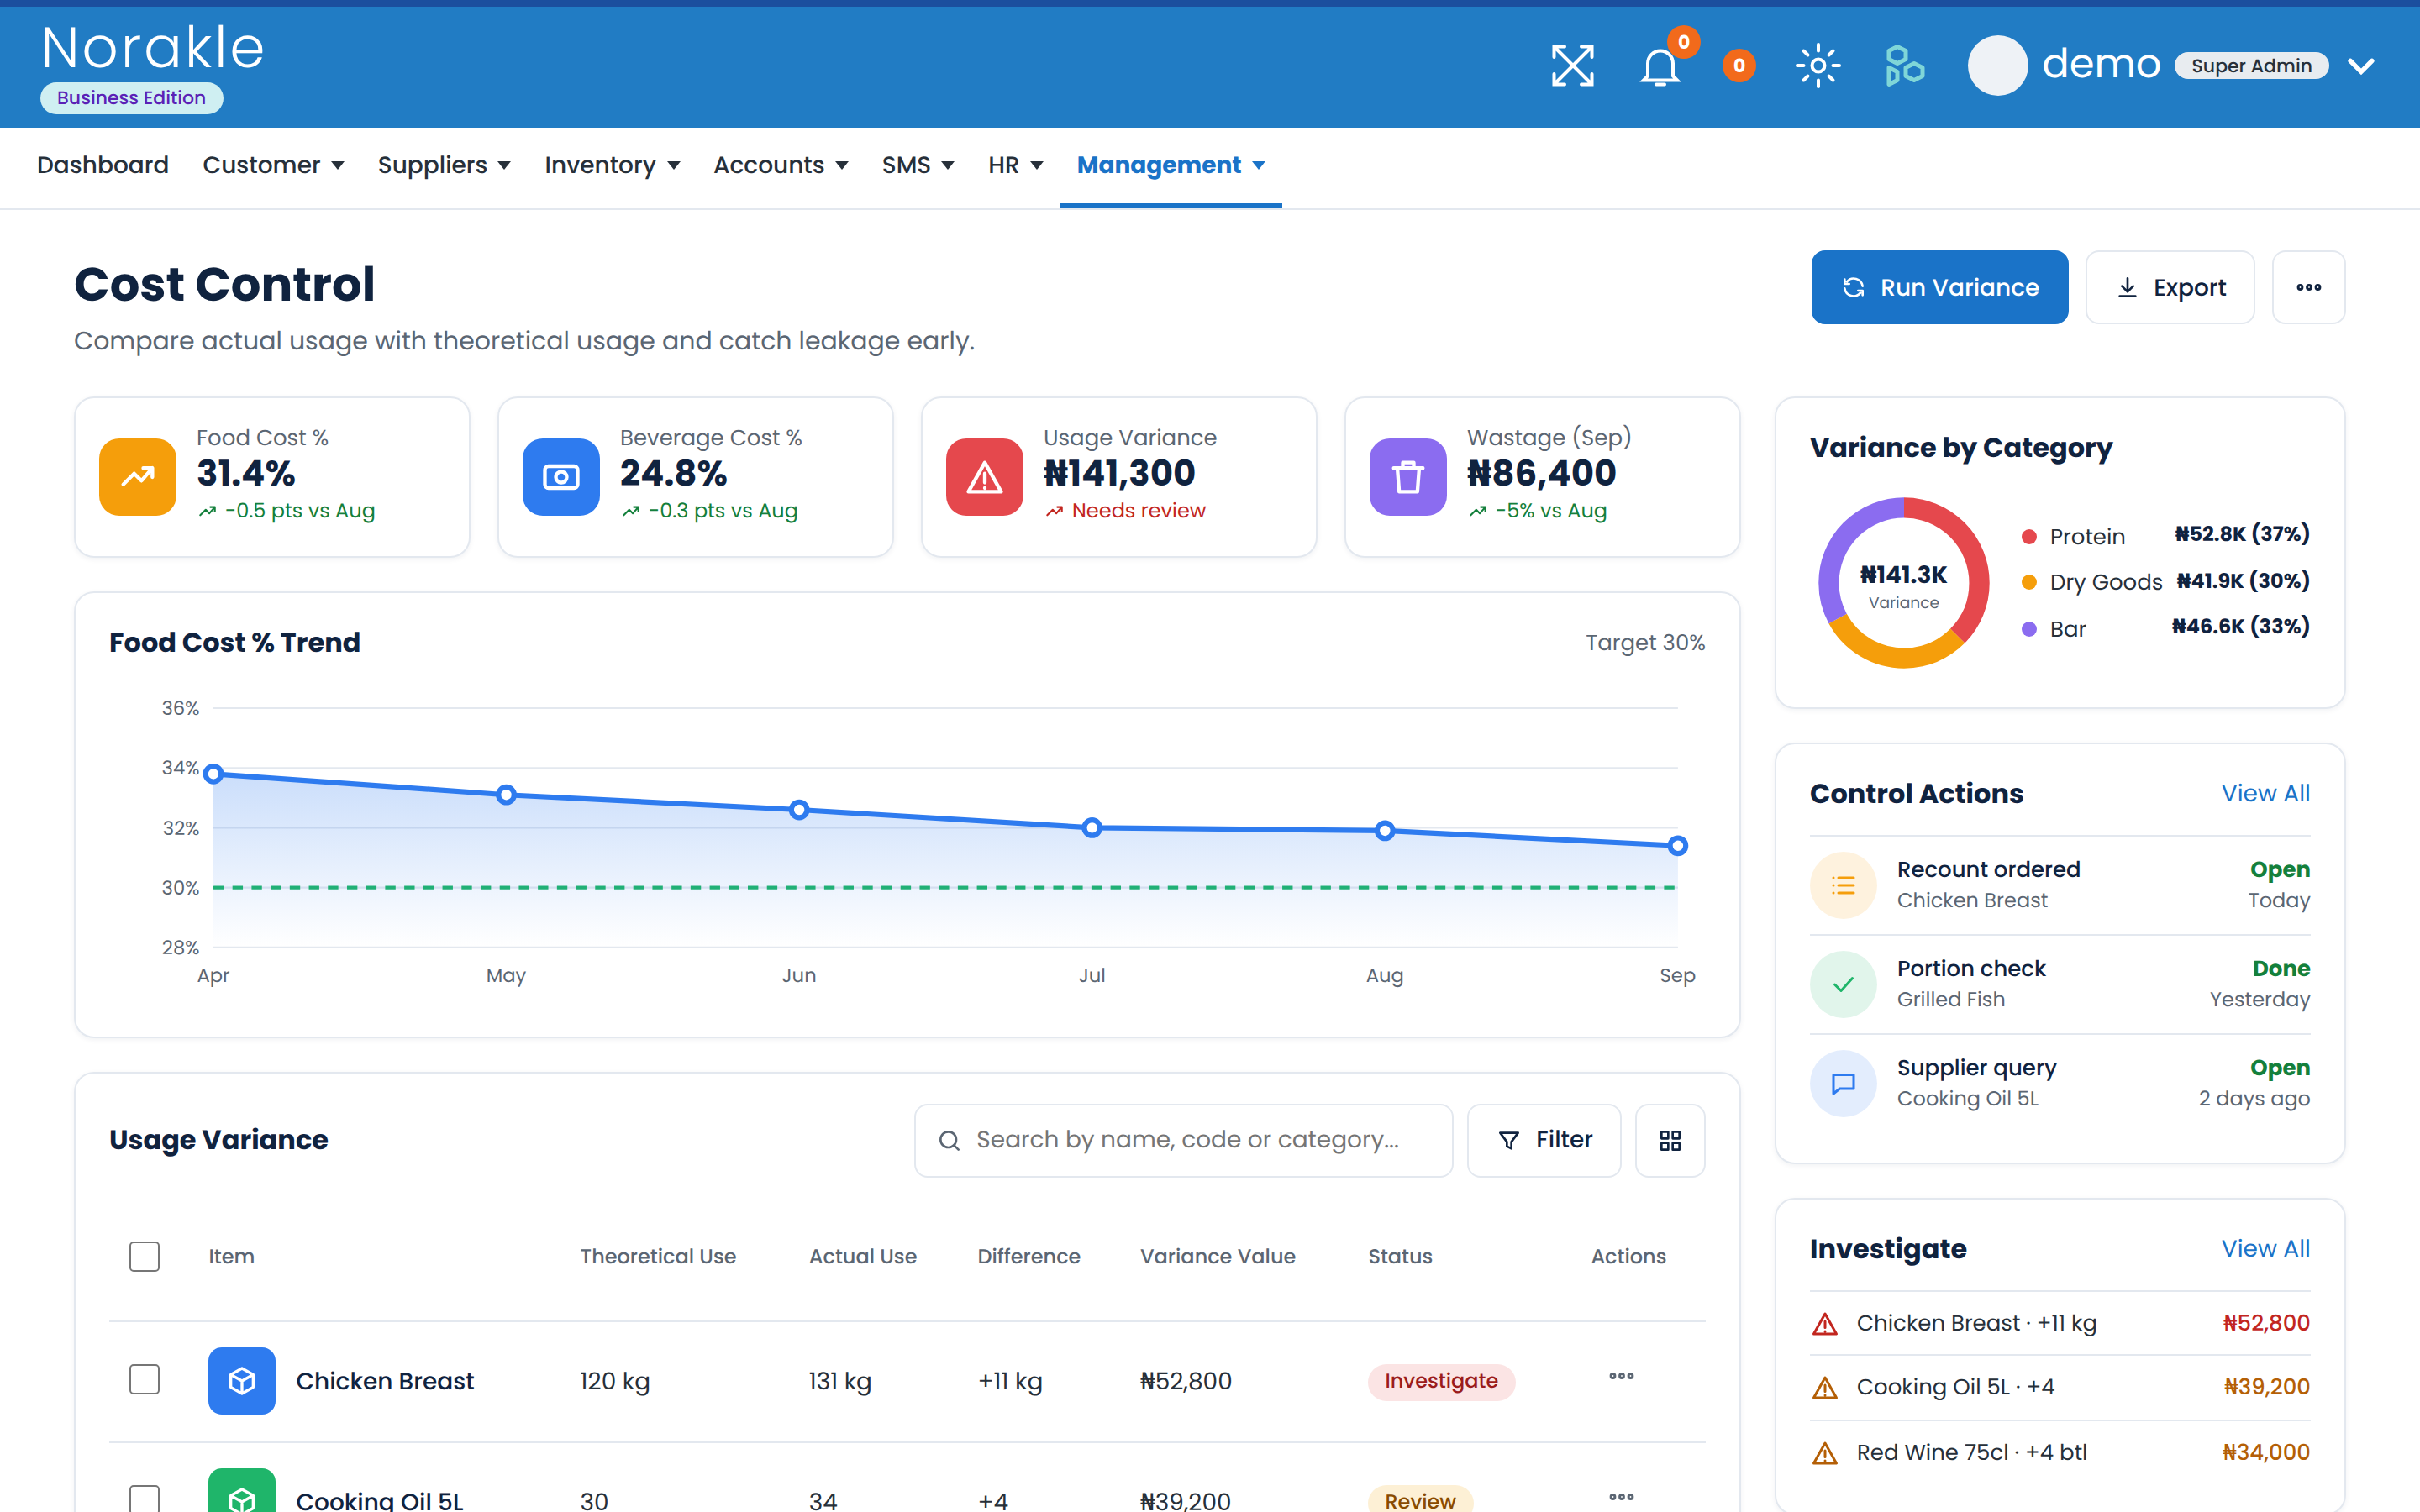Click the Supplier query chat icon

(1843, 1082)
